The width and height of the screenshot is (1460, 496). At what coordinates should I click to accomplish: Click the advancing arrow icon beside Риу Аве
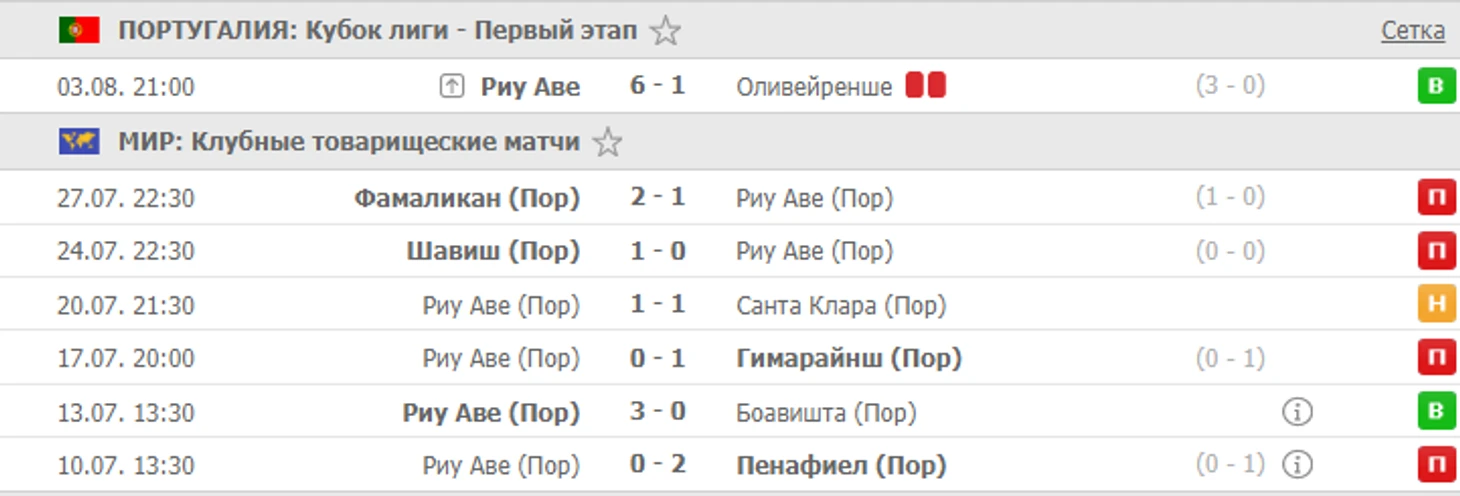(452, 87)
